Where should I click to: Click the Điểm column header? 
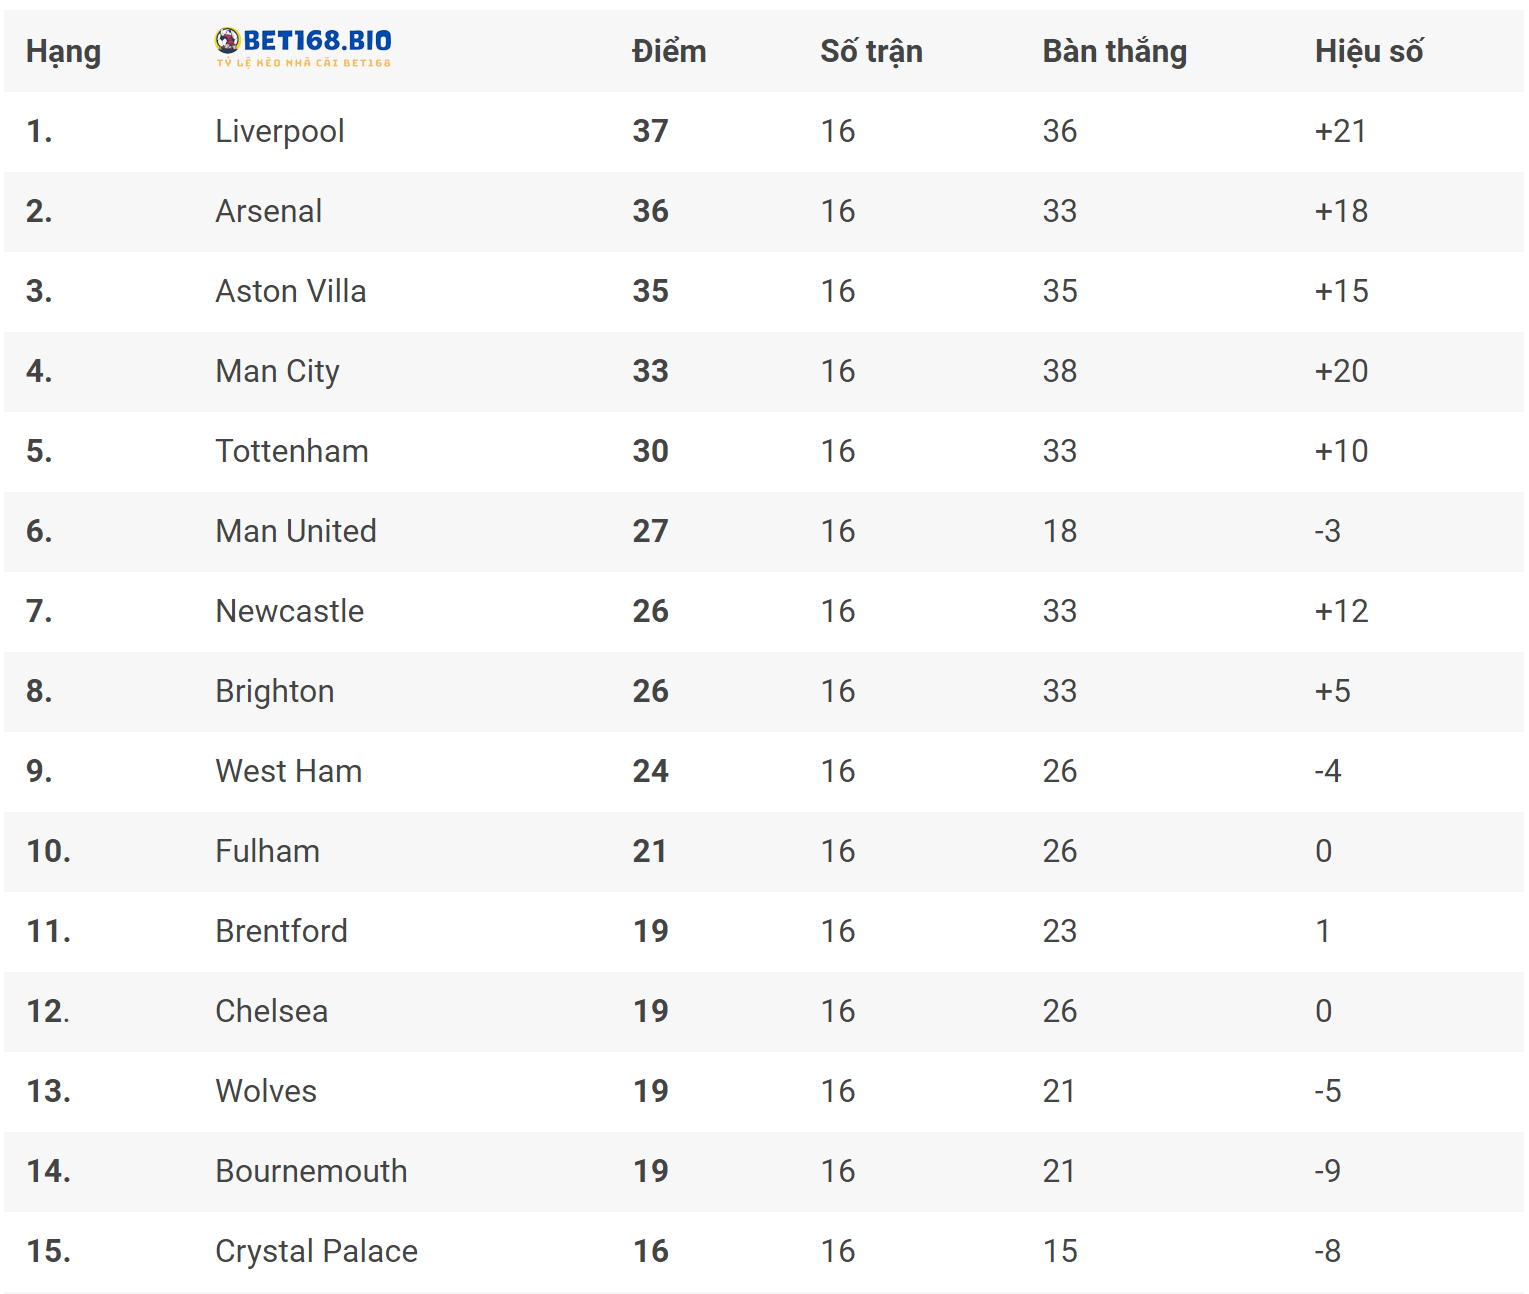tap(669, 51)
